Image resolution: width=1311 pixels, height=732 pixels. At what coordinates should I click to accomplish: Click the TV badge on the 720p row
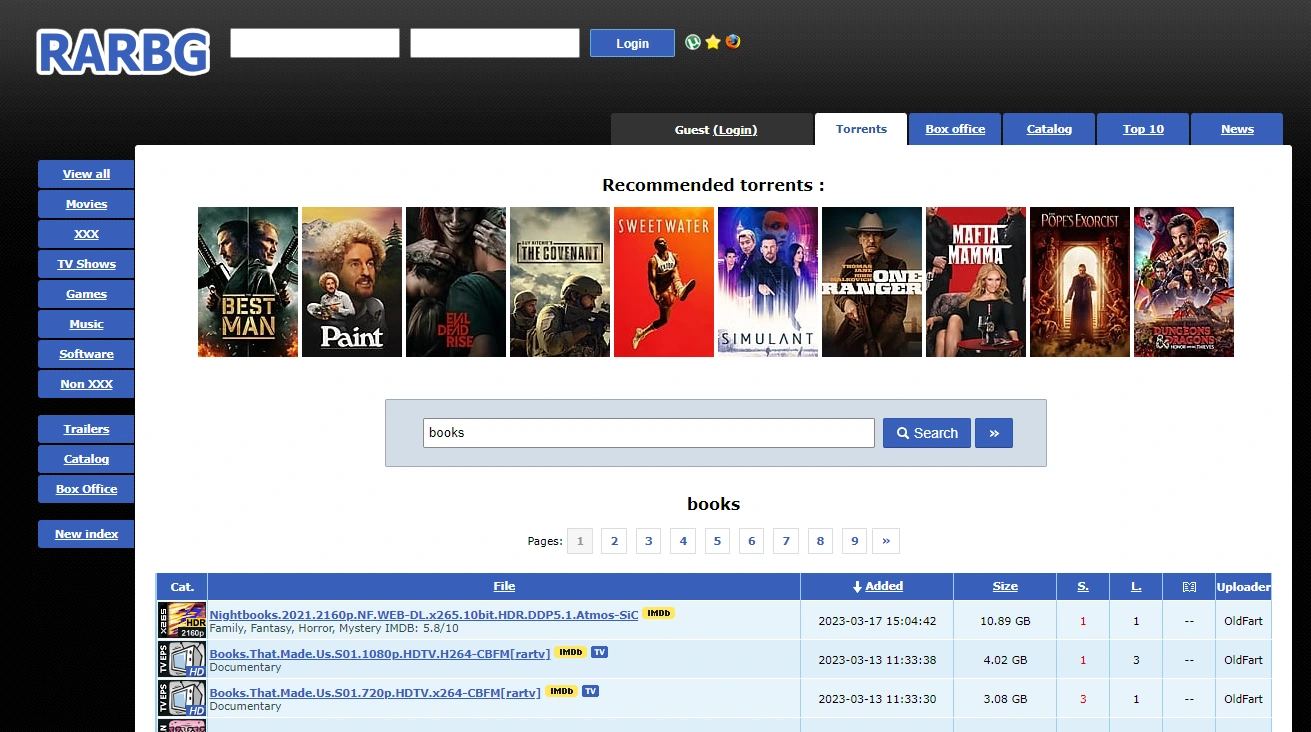(590, 691)
